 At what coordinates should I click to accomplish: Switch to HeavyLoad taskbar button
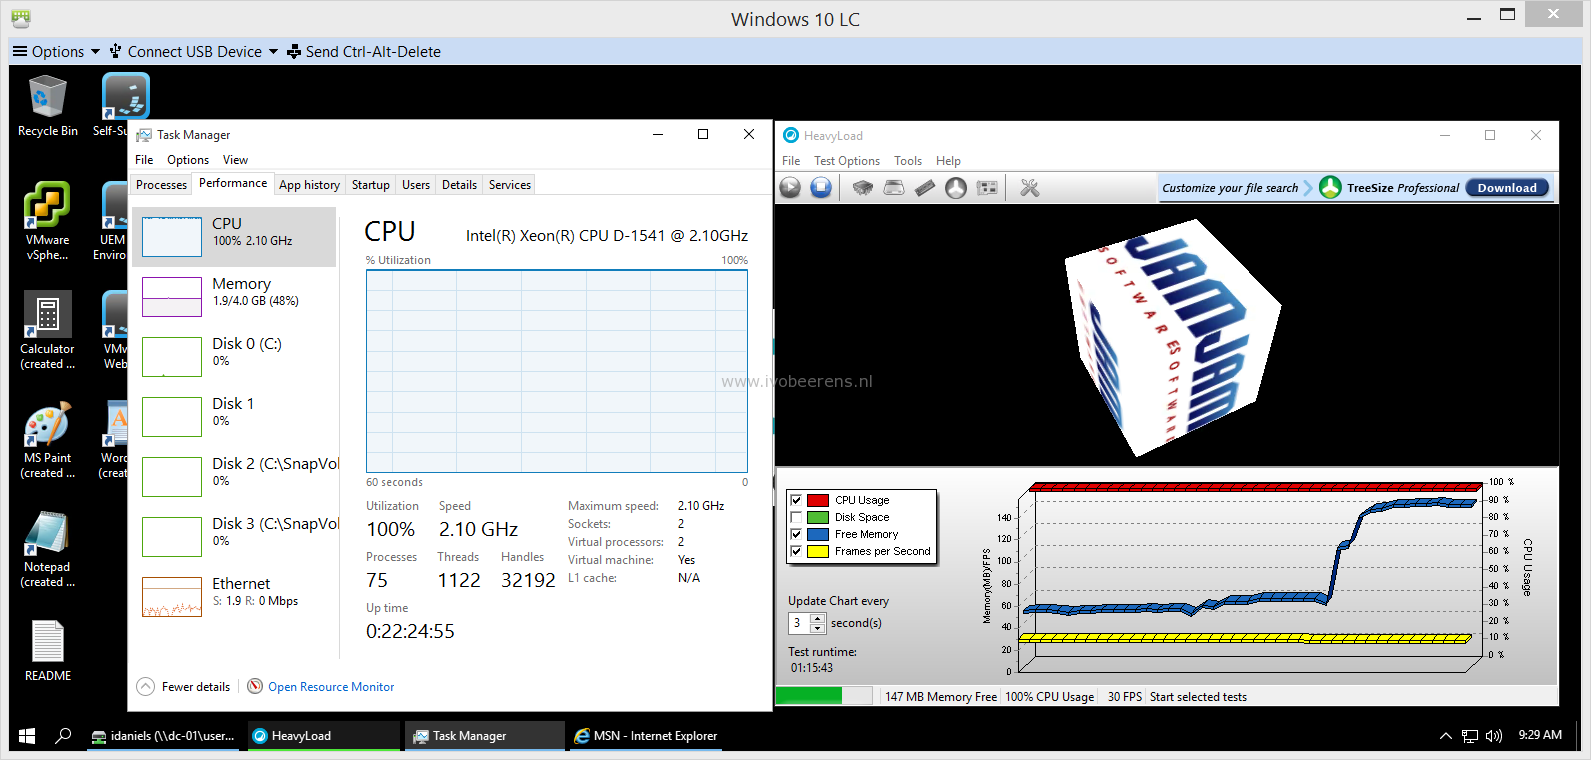click(x=324, y=736)
